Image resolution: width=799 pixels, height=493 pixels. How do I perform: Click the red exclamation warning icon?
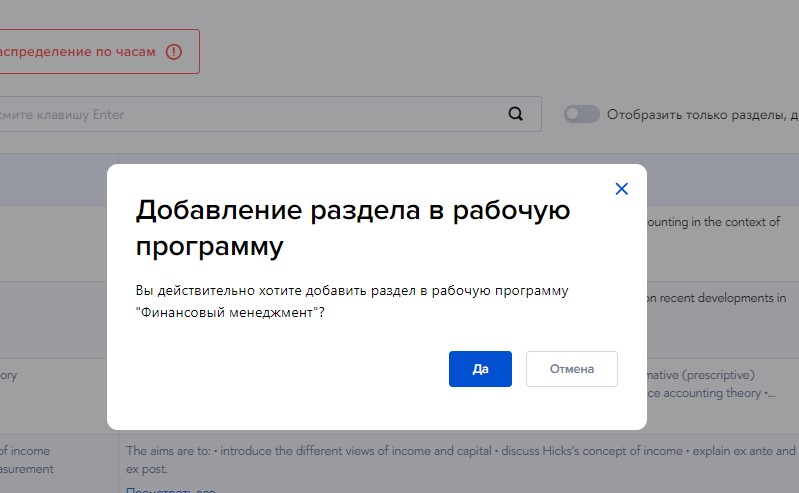tap(174, 51)
